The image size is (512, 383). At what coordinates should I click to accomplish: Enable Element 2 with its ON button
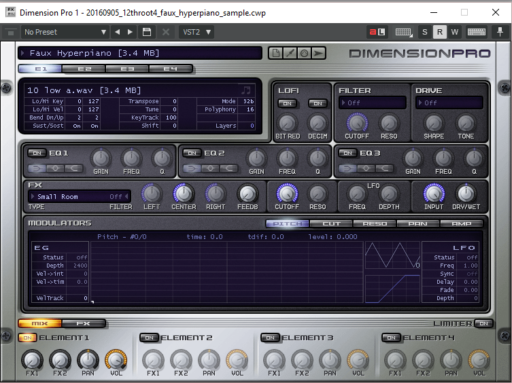pyautogui.click(x=149, y=338)
